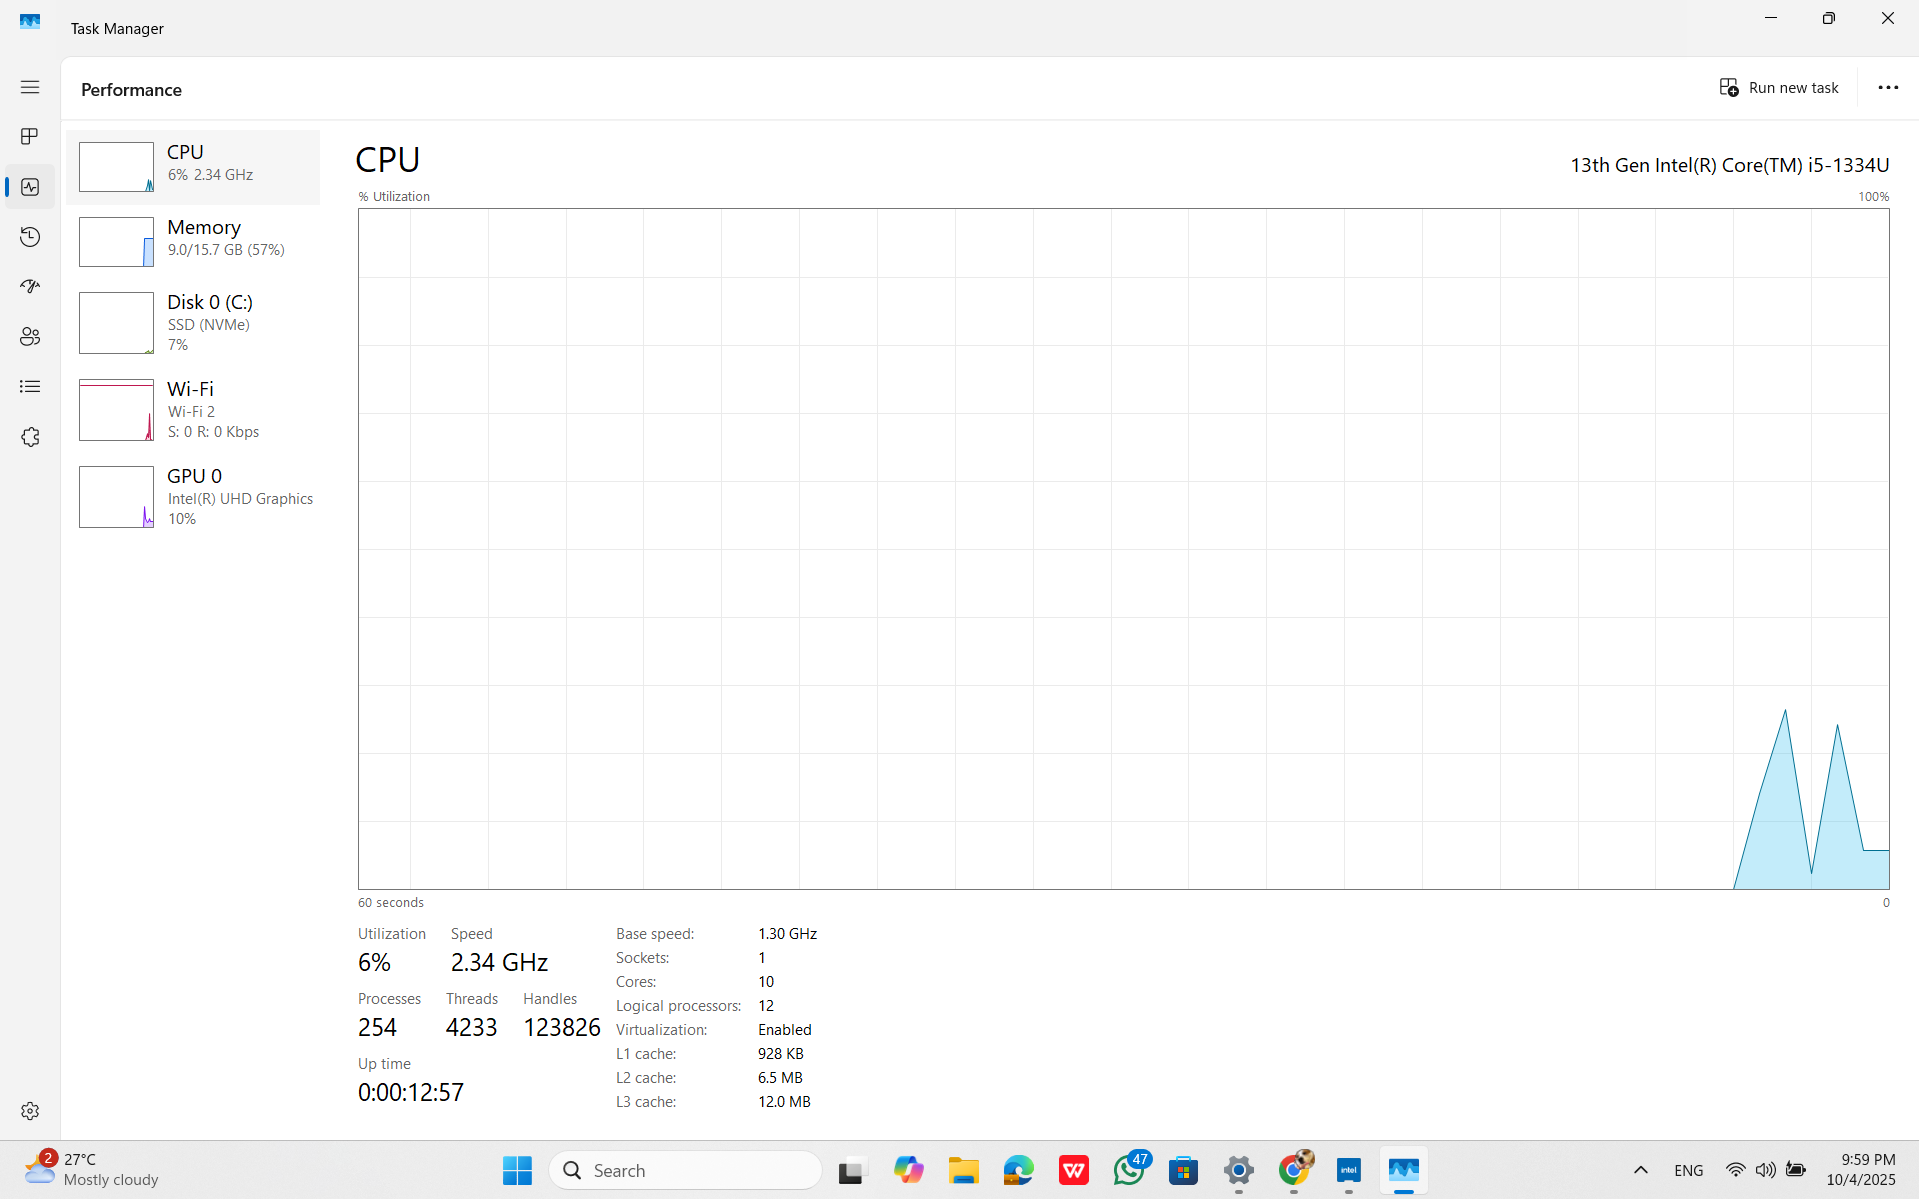Show hidden icons in system tray

pos(1641,1170)
